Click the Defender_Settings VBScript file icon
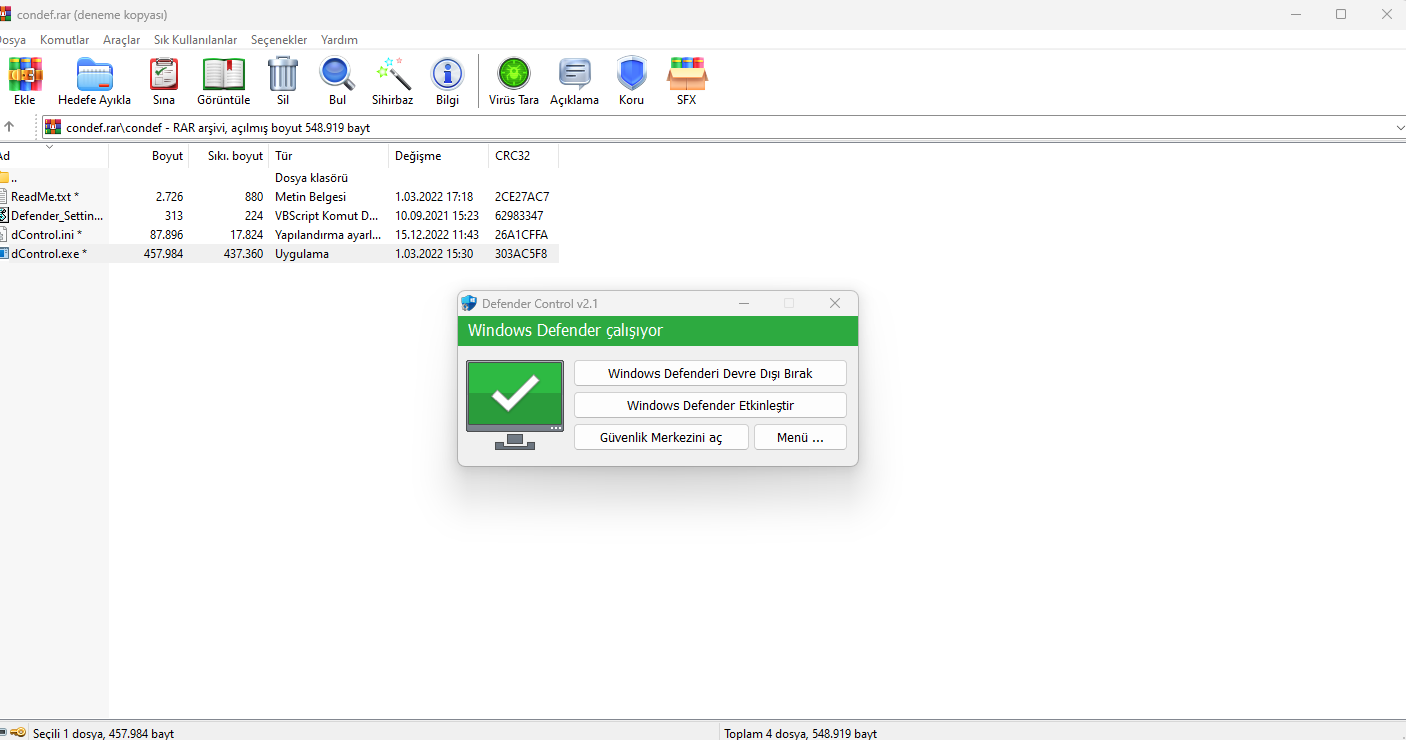The height and width of the screenshot is (740, 1406). [3, 215]
